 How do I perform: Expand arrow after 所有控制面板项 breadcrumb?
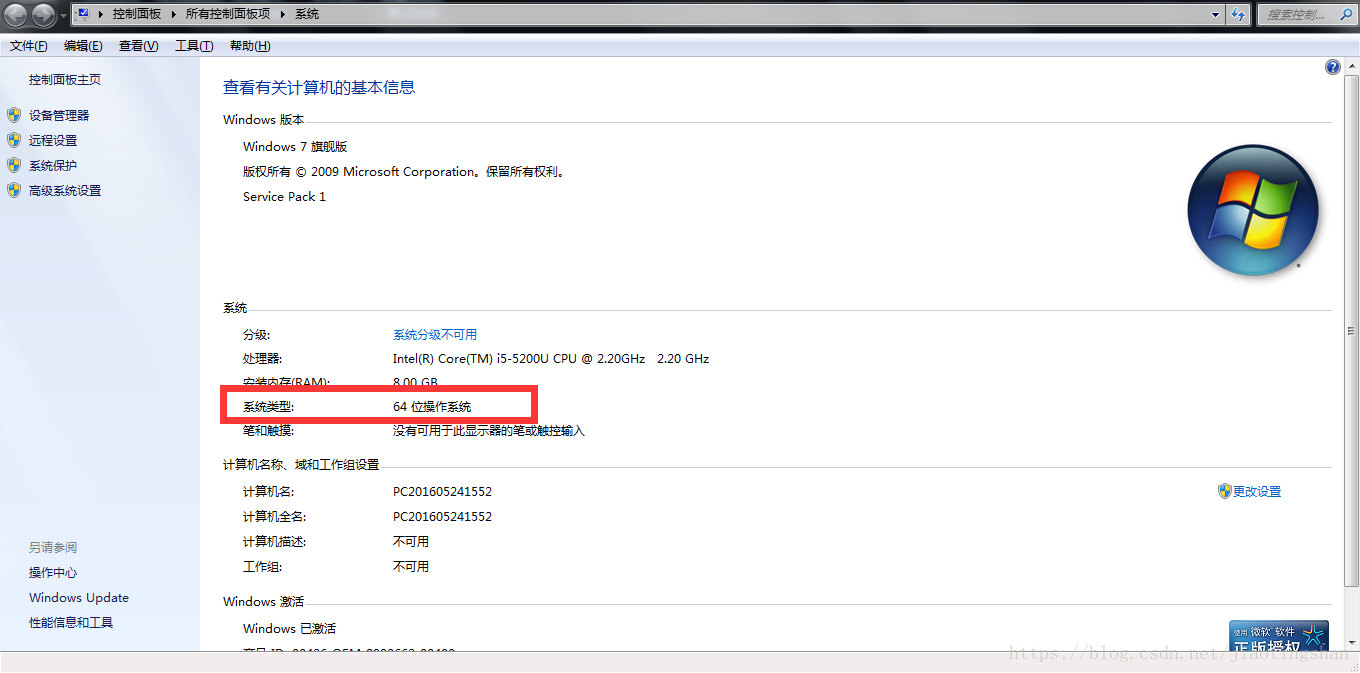282,15
